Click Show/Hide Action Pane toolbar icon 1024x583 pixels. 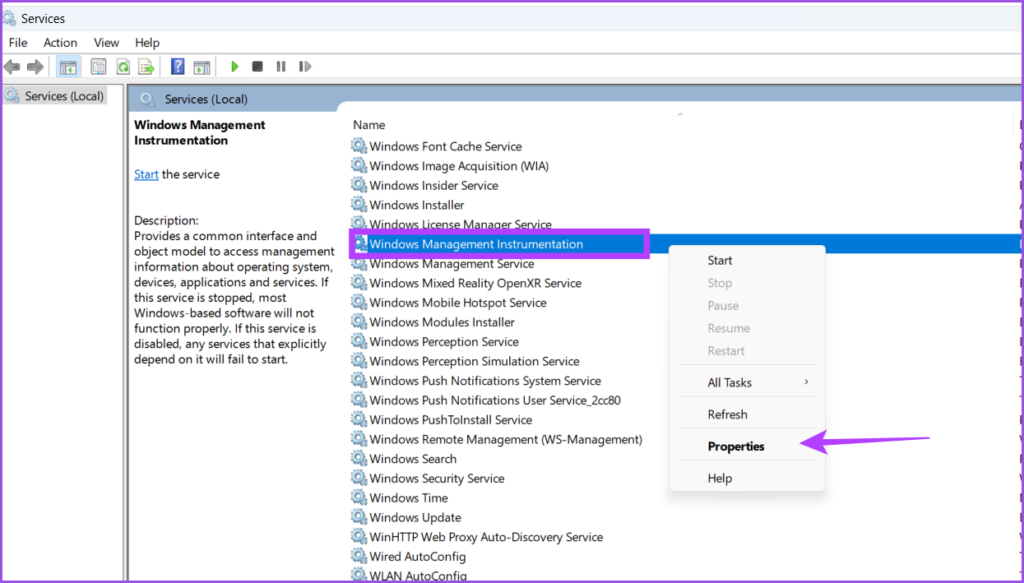coord(202,67)
